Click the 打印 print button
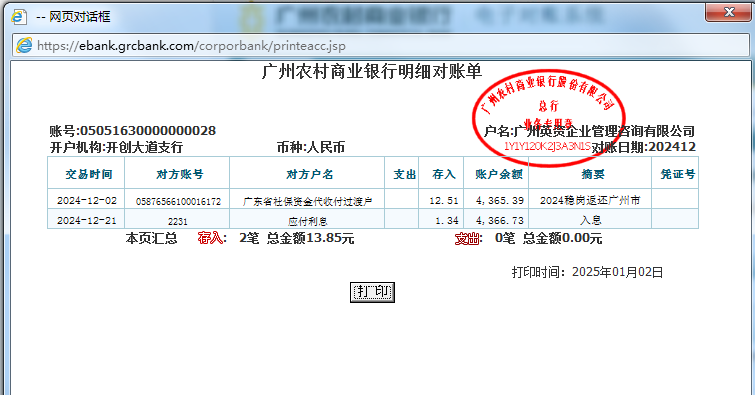This screenshot has height=395, width=755. click(372, 292)
